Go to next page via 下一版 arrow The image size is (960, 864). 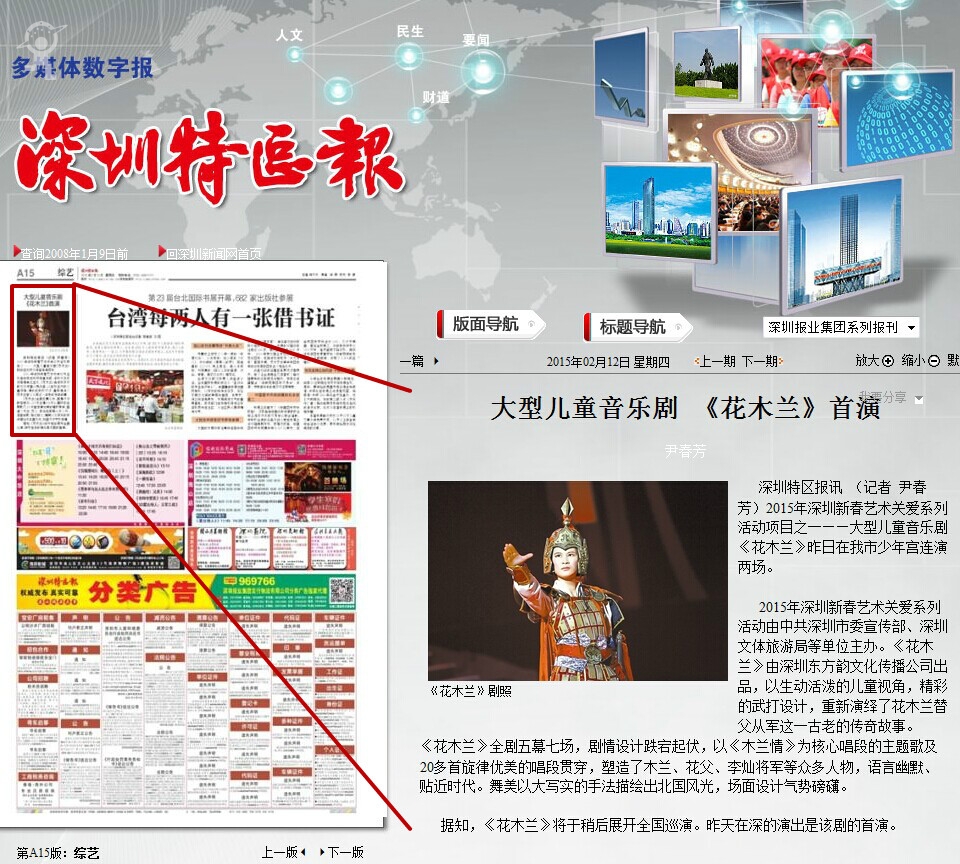tap(322, 852)
